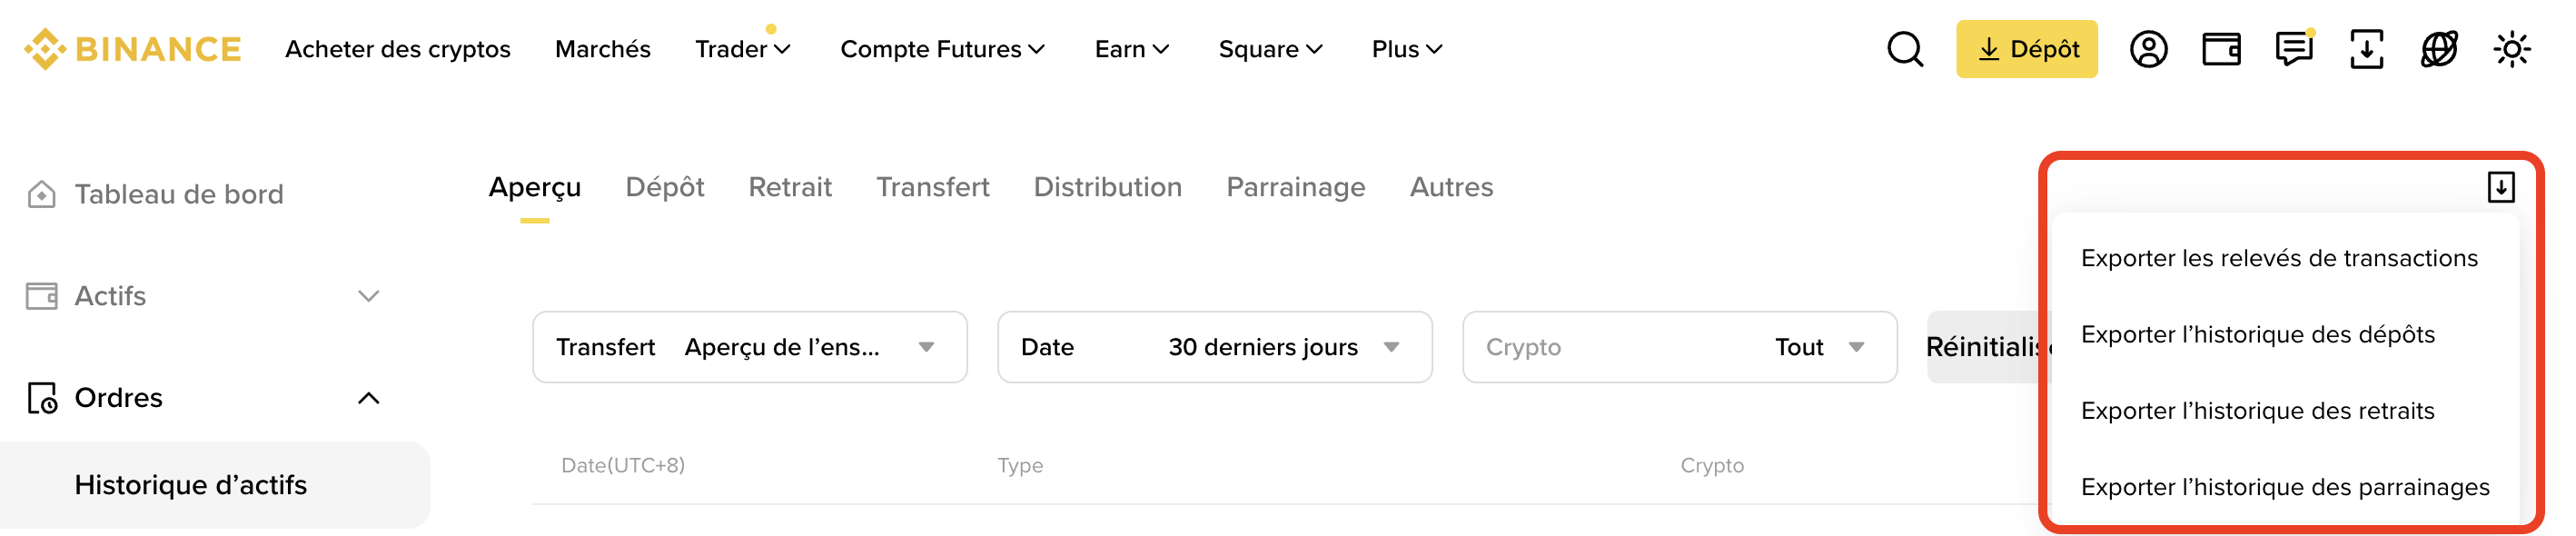Open the wallet icon in header
The height and width of the screenshot is (536, 2576).
[x=2221, y=49]
